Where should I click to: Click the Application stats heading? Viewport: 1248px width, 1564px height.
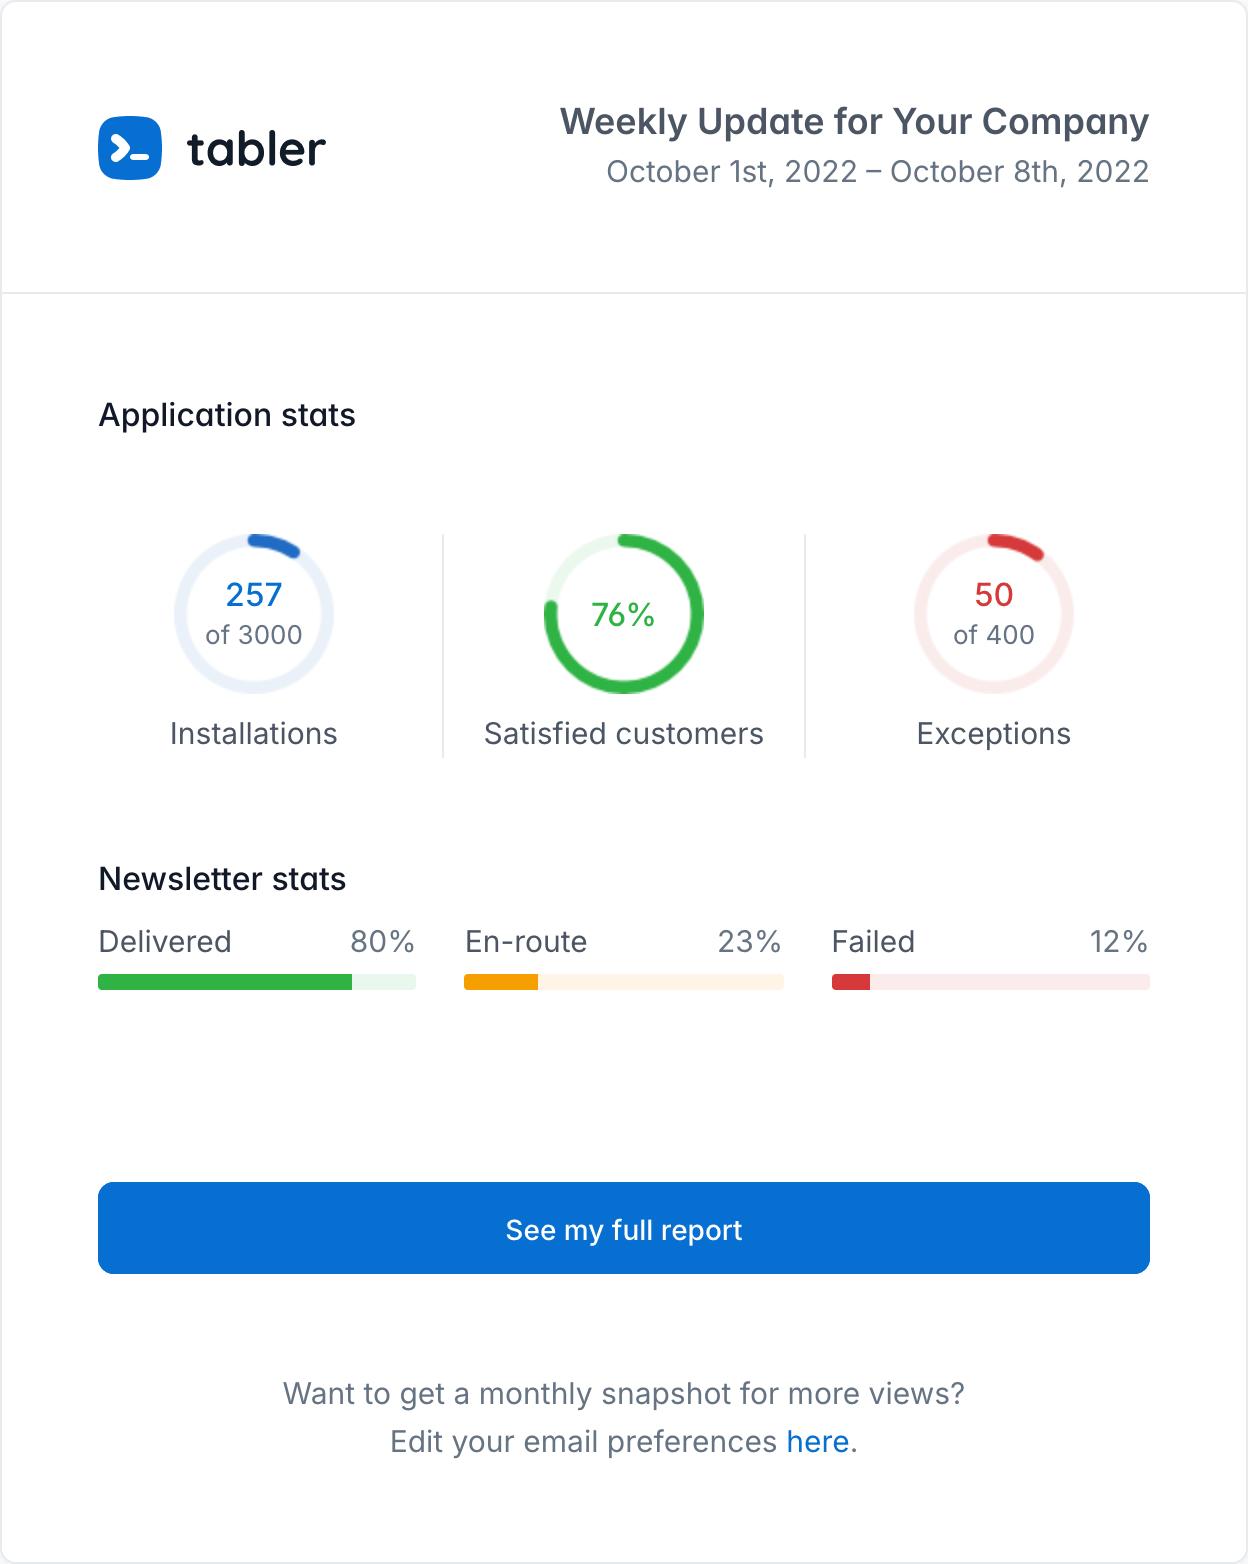point(227,415)
